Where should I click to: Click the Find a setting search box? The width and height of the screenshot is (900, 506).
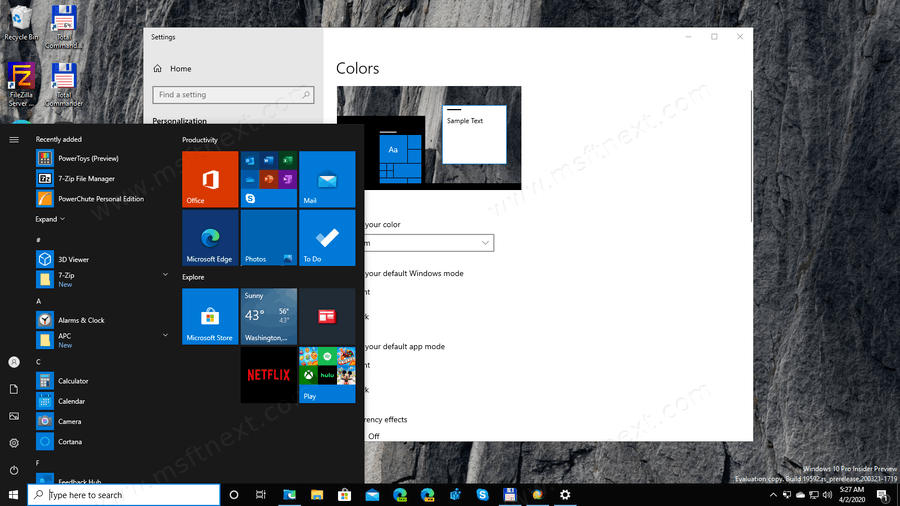(x=233, y=95)
